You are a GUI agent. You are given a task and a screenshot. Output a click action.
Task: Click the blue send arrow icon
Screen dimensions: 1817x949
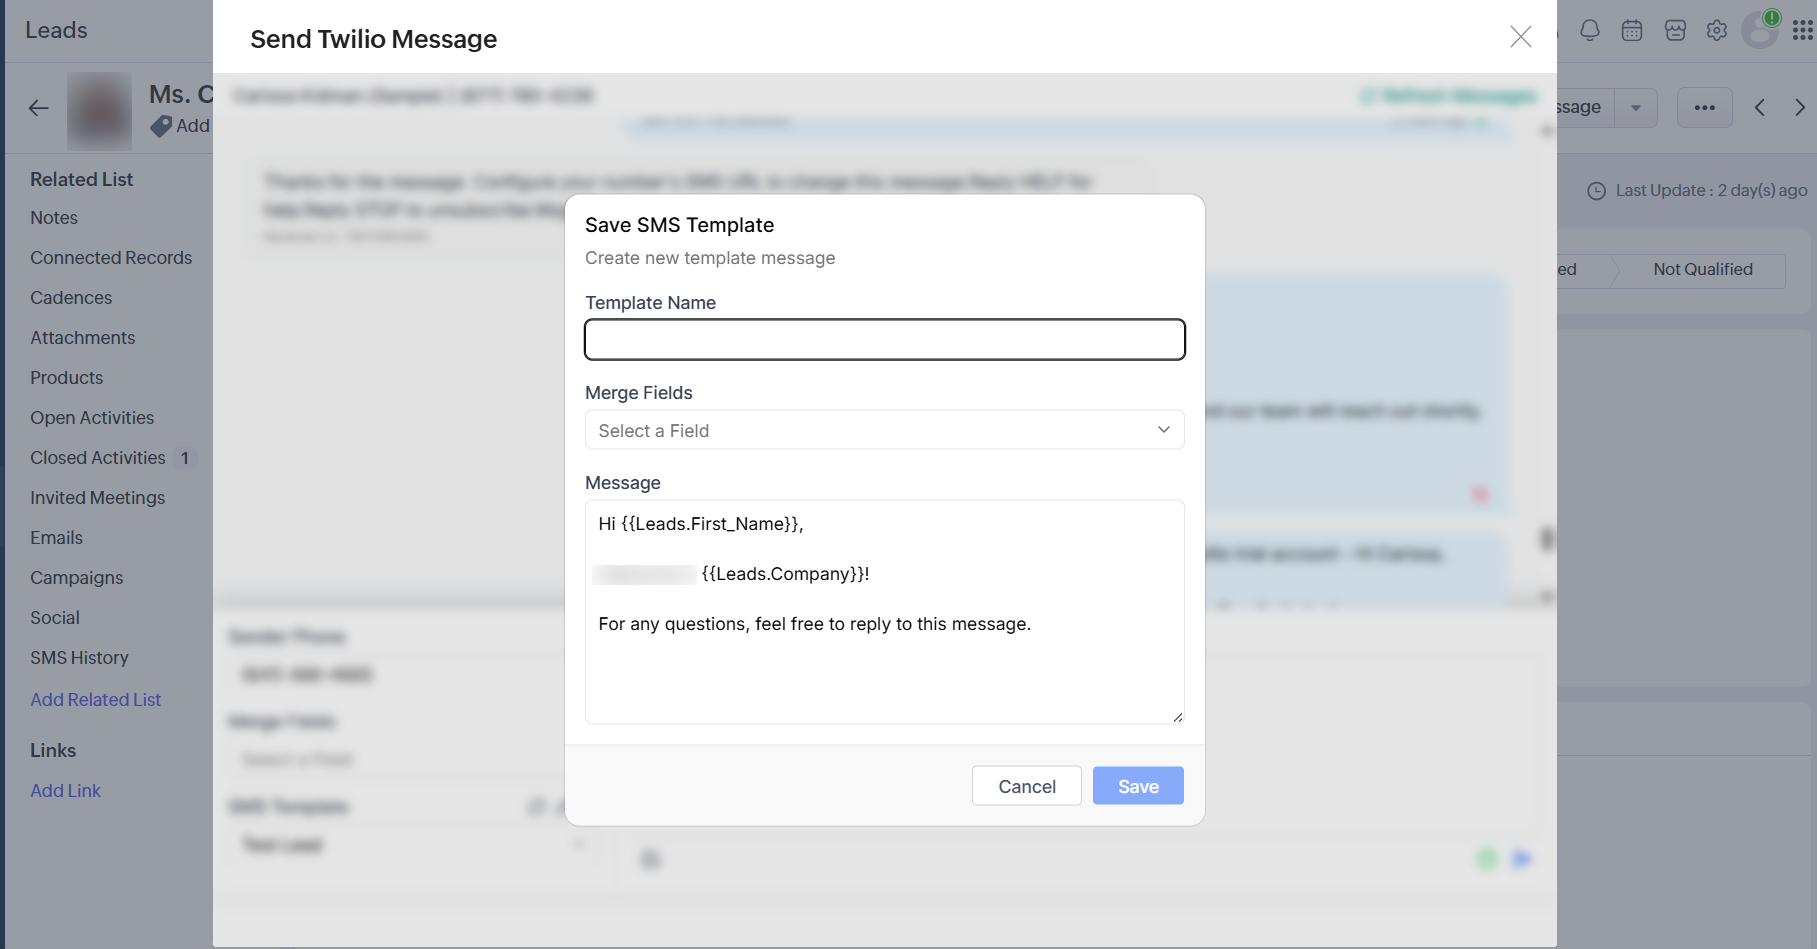tap(1522, 859)
